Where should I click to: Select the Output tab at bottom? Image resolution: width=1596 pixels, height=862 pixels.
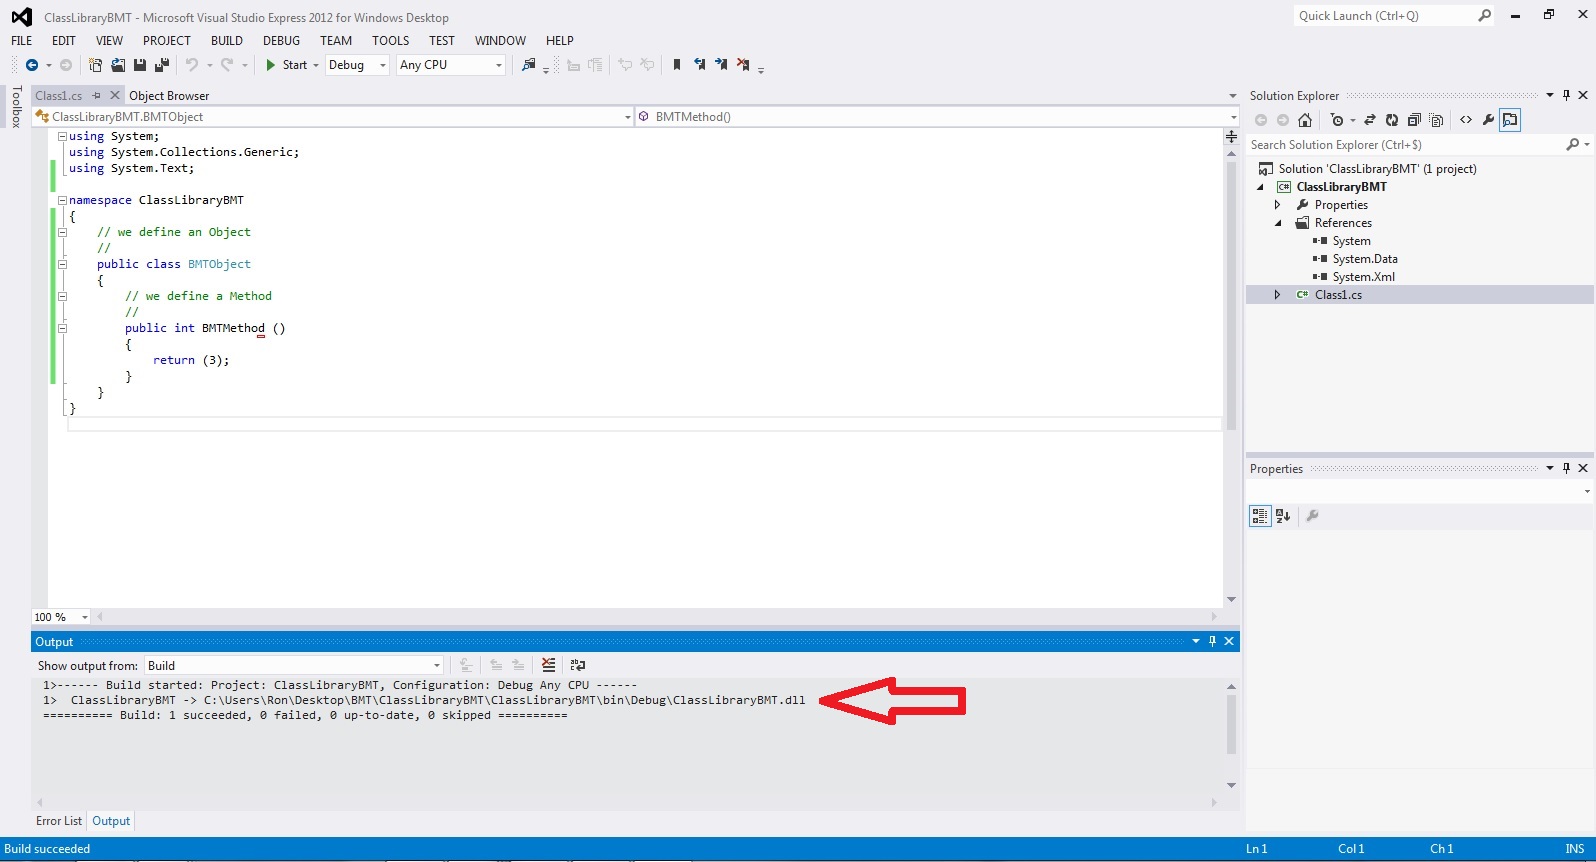tap(111, 821)
